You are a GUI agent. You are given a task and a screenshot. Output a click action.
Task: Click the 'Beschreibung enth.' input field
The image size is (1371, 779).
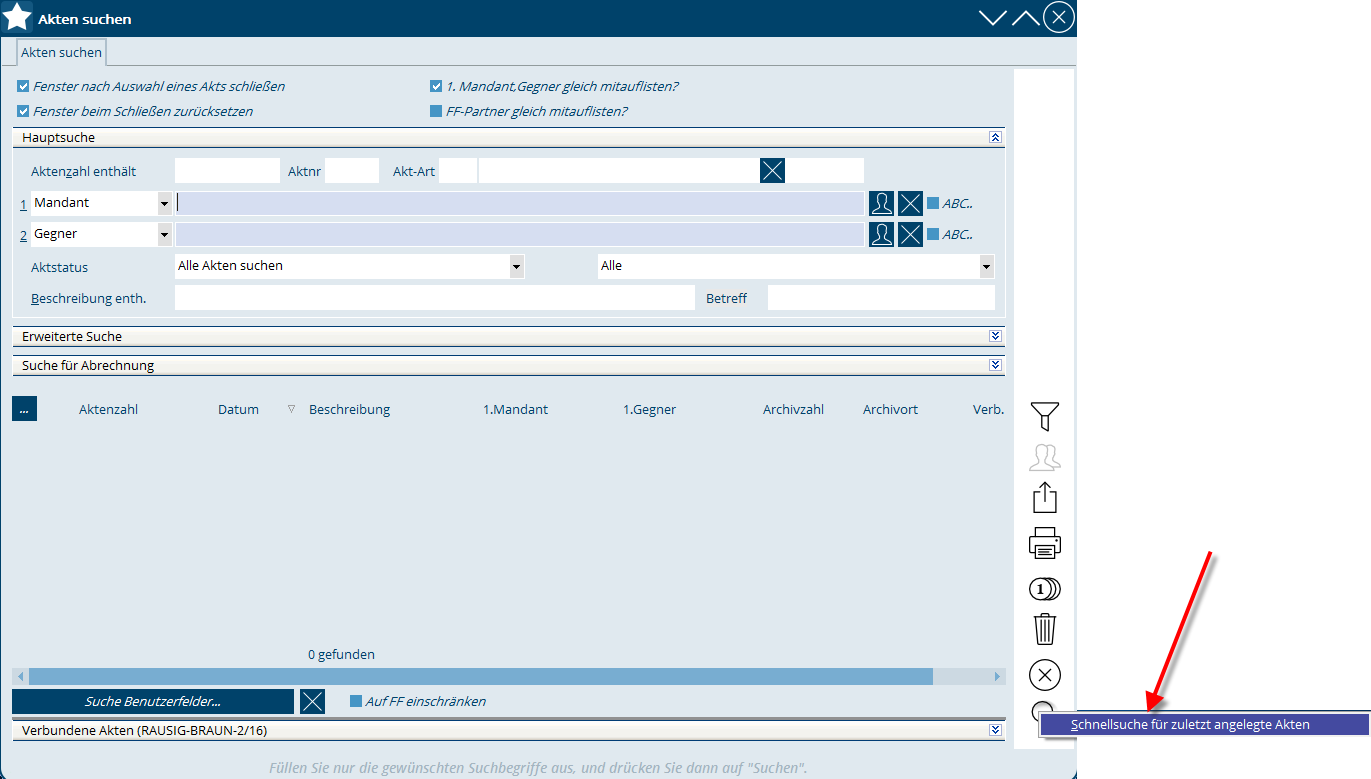click(434, 297)
